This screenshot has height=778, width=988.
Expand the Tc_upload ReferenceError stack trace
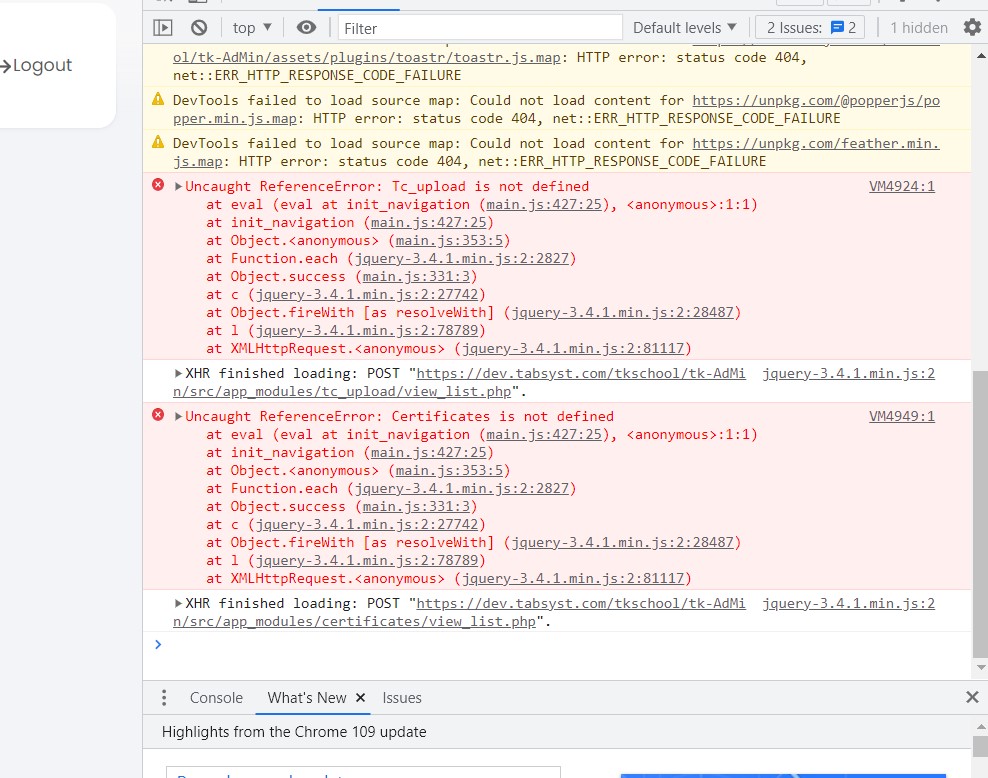coord(179,186)
